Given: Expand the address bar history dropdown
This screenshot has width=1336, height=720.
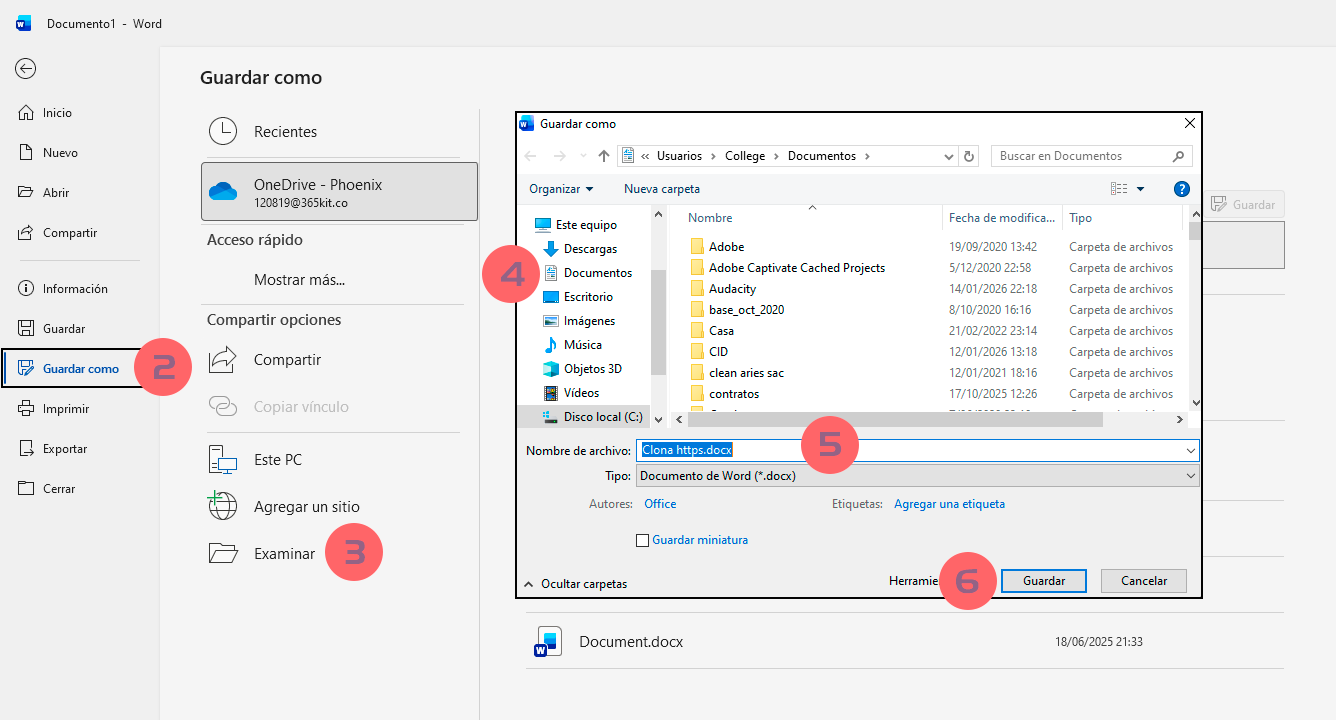Looking at the screenshot, I should point(949,156).
